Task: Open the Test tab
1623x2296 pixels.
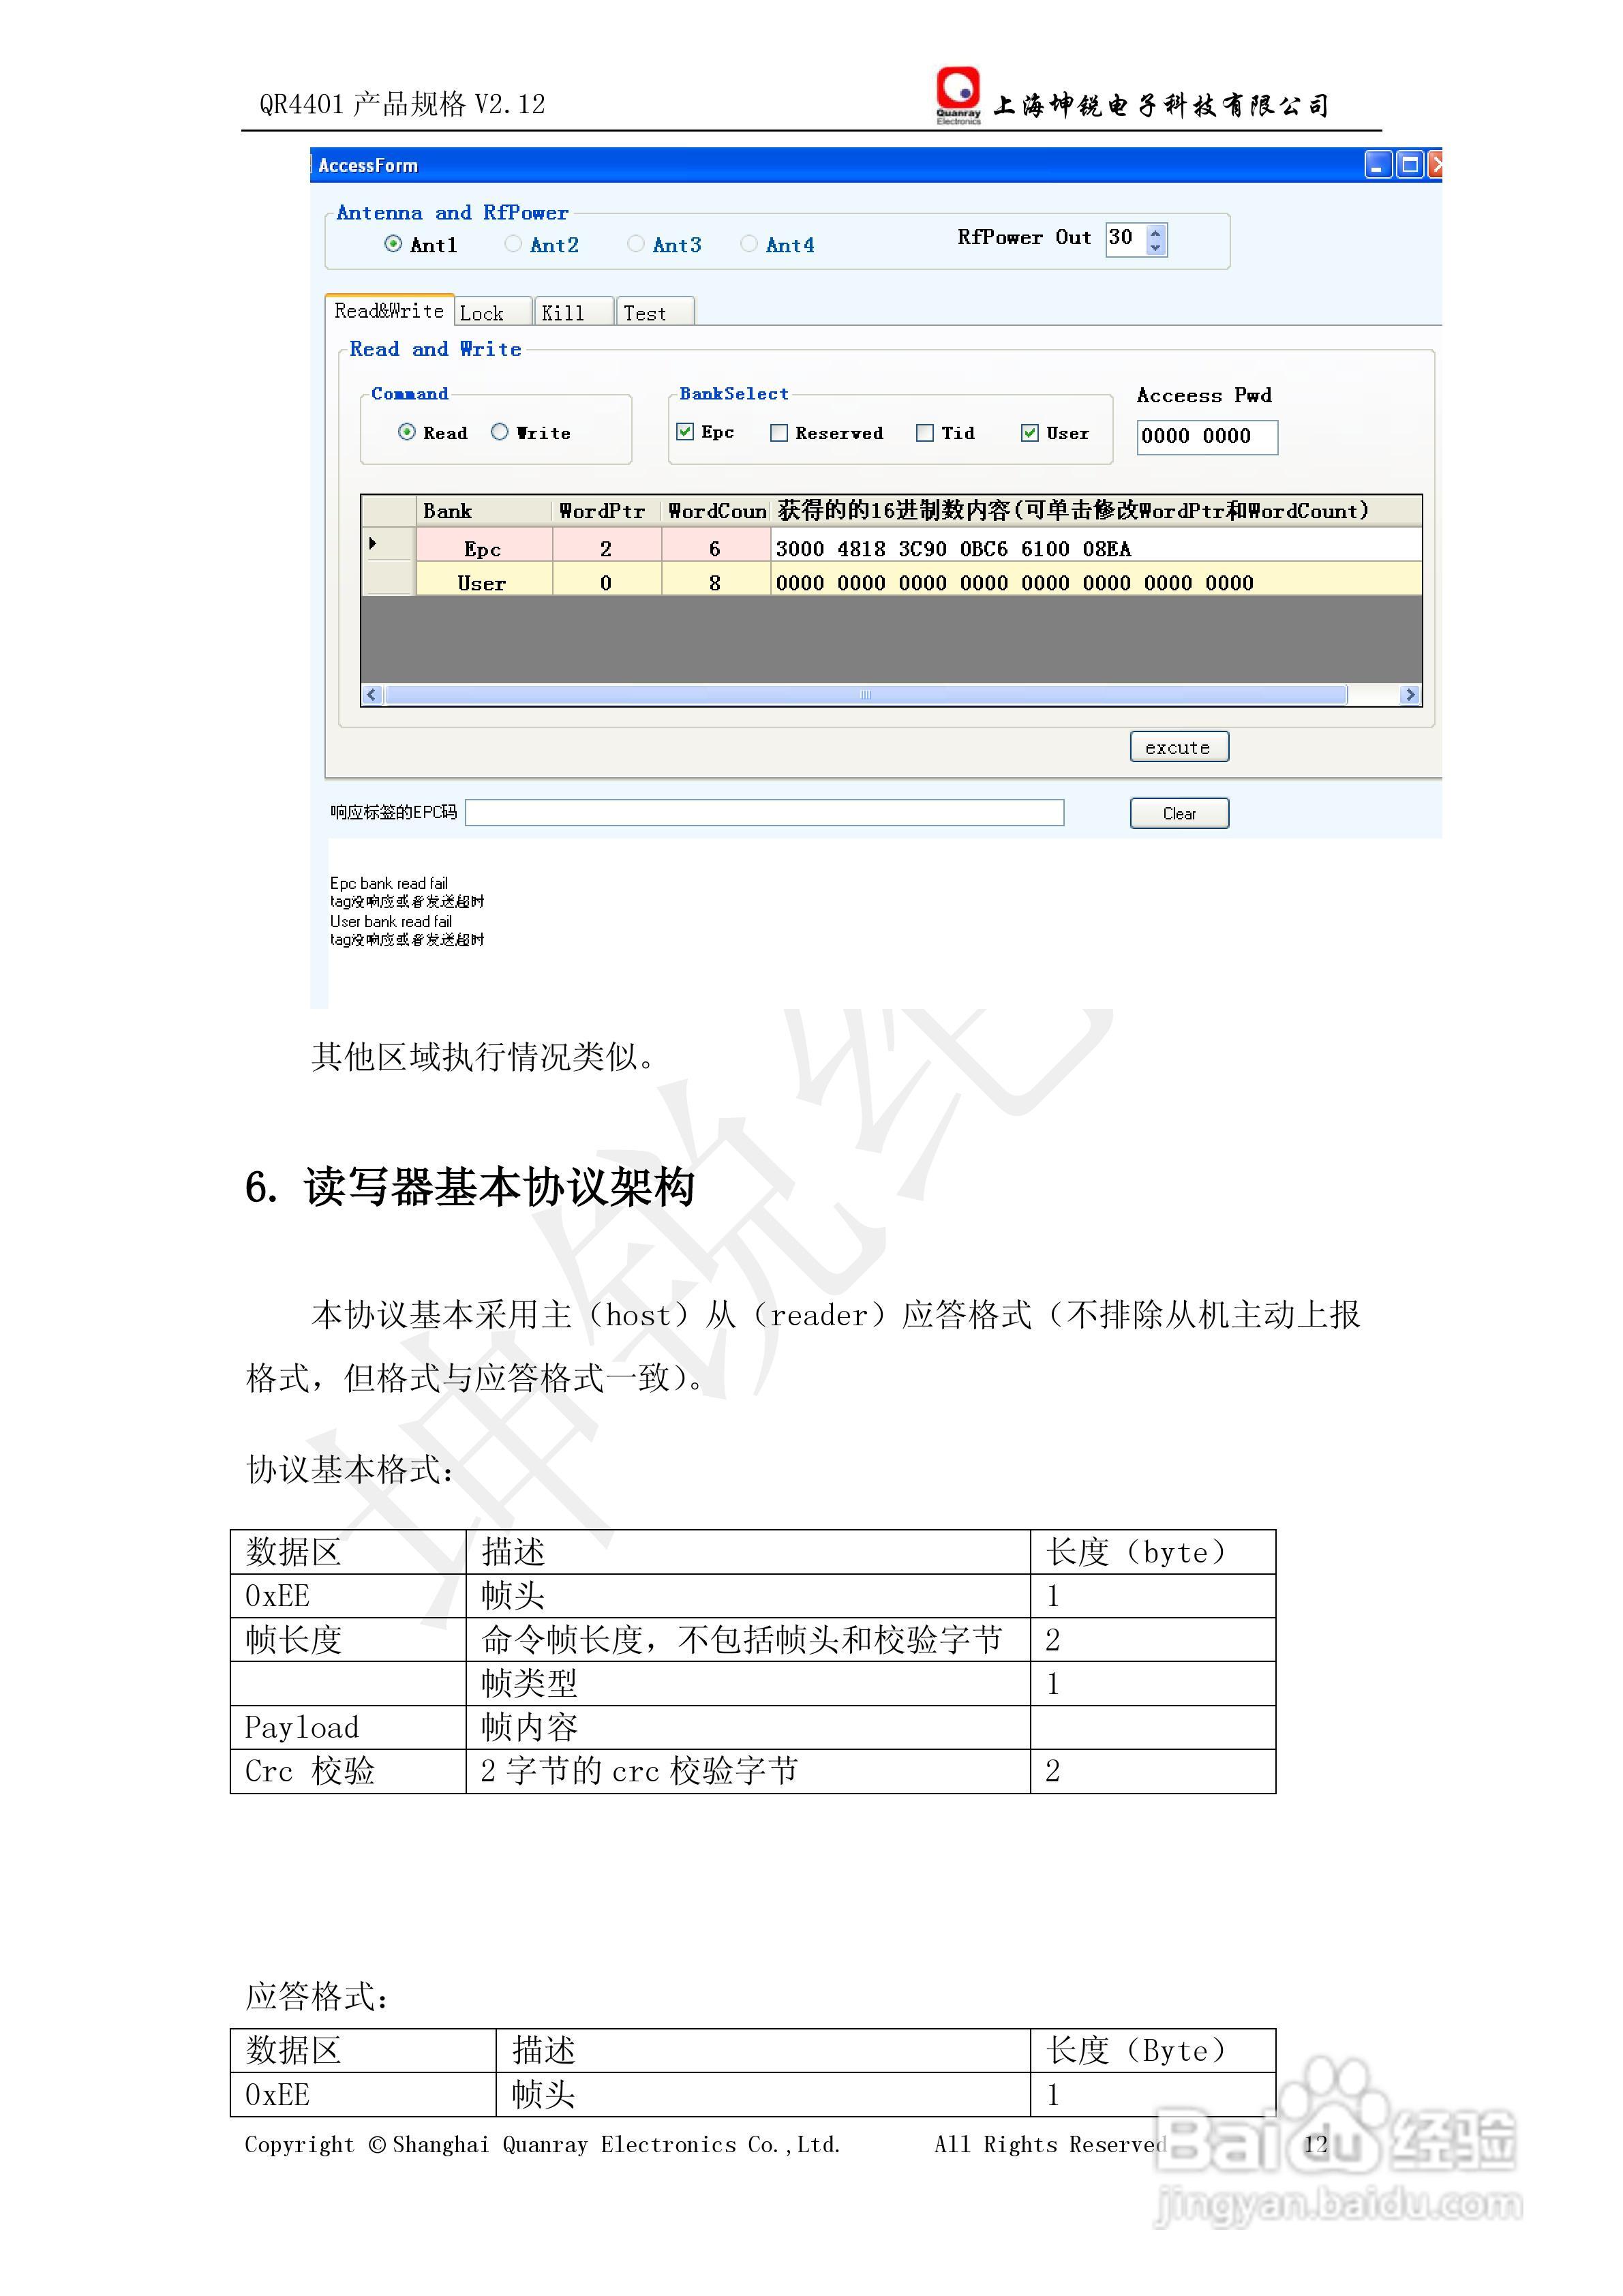Action: 655,313
